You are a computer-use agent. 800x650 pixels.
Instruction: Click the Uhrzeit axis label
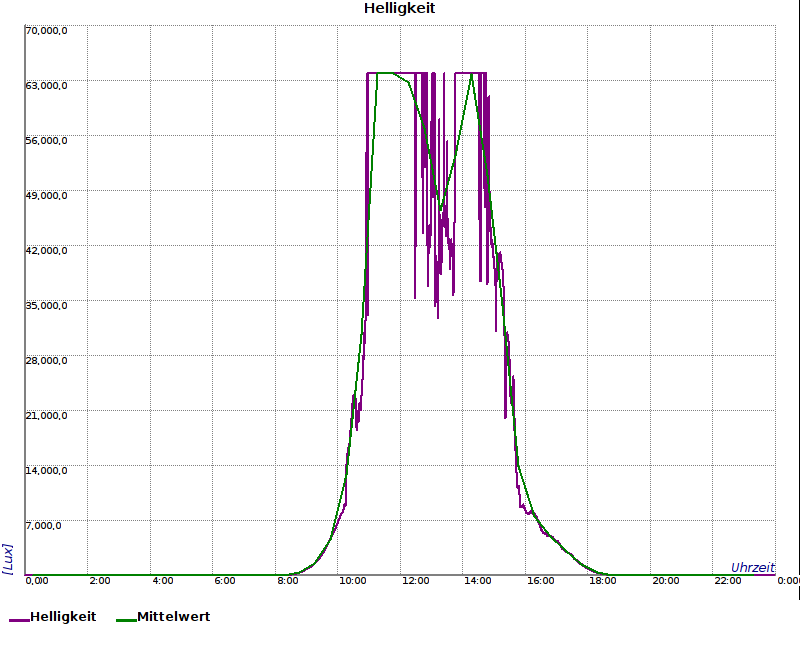coord(753,567)
